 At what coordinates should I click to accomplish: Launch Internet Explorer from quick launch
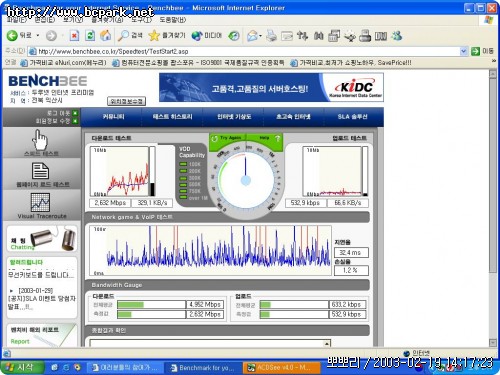(66, 367)
